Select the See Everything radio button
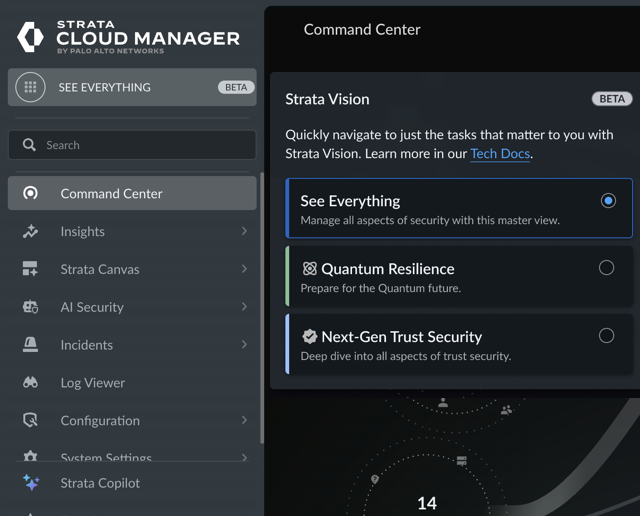 (608, 201)
